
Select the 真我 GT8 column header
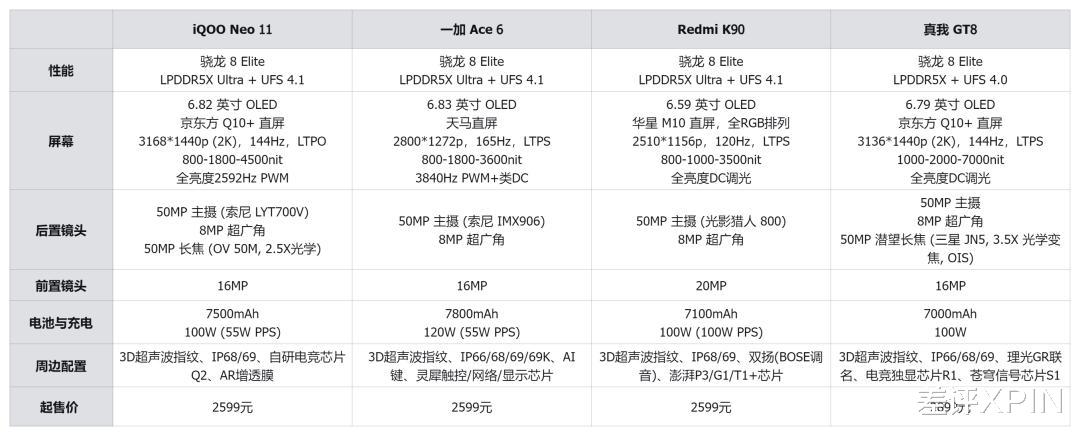pyautogui.click(x=950, y=30)
